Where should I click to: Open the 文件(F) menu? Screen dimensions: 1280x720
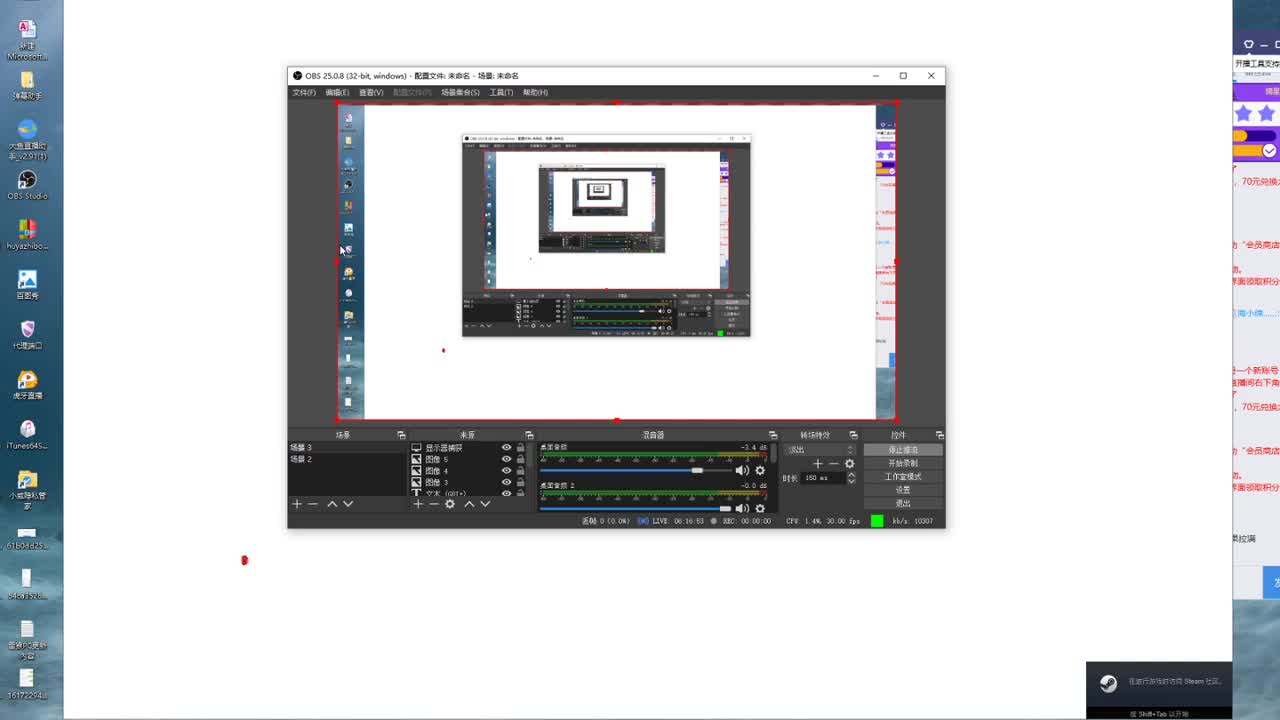pyautogui.click(x=304, y=92)
